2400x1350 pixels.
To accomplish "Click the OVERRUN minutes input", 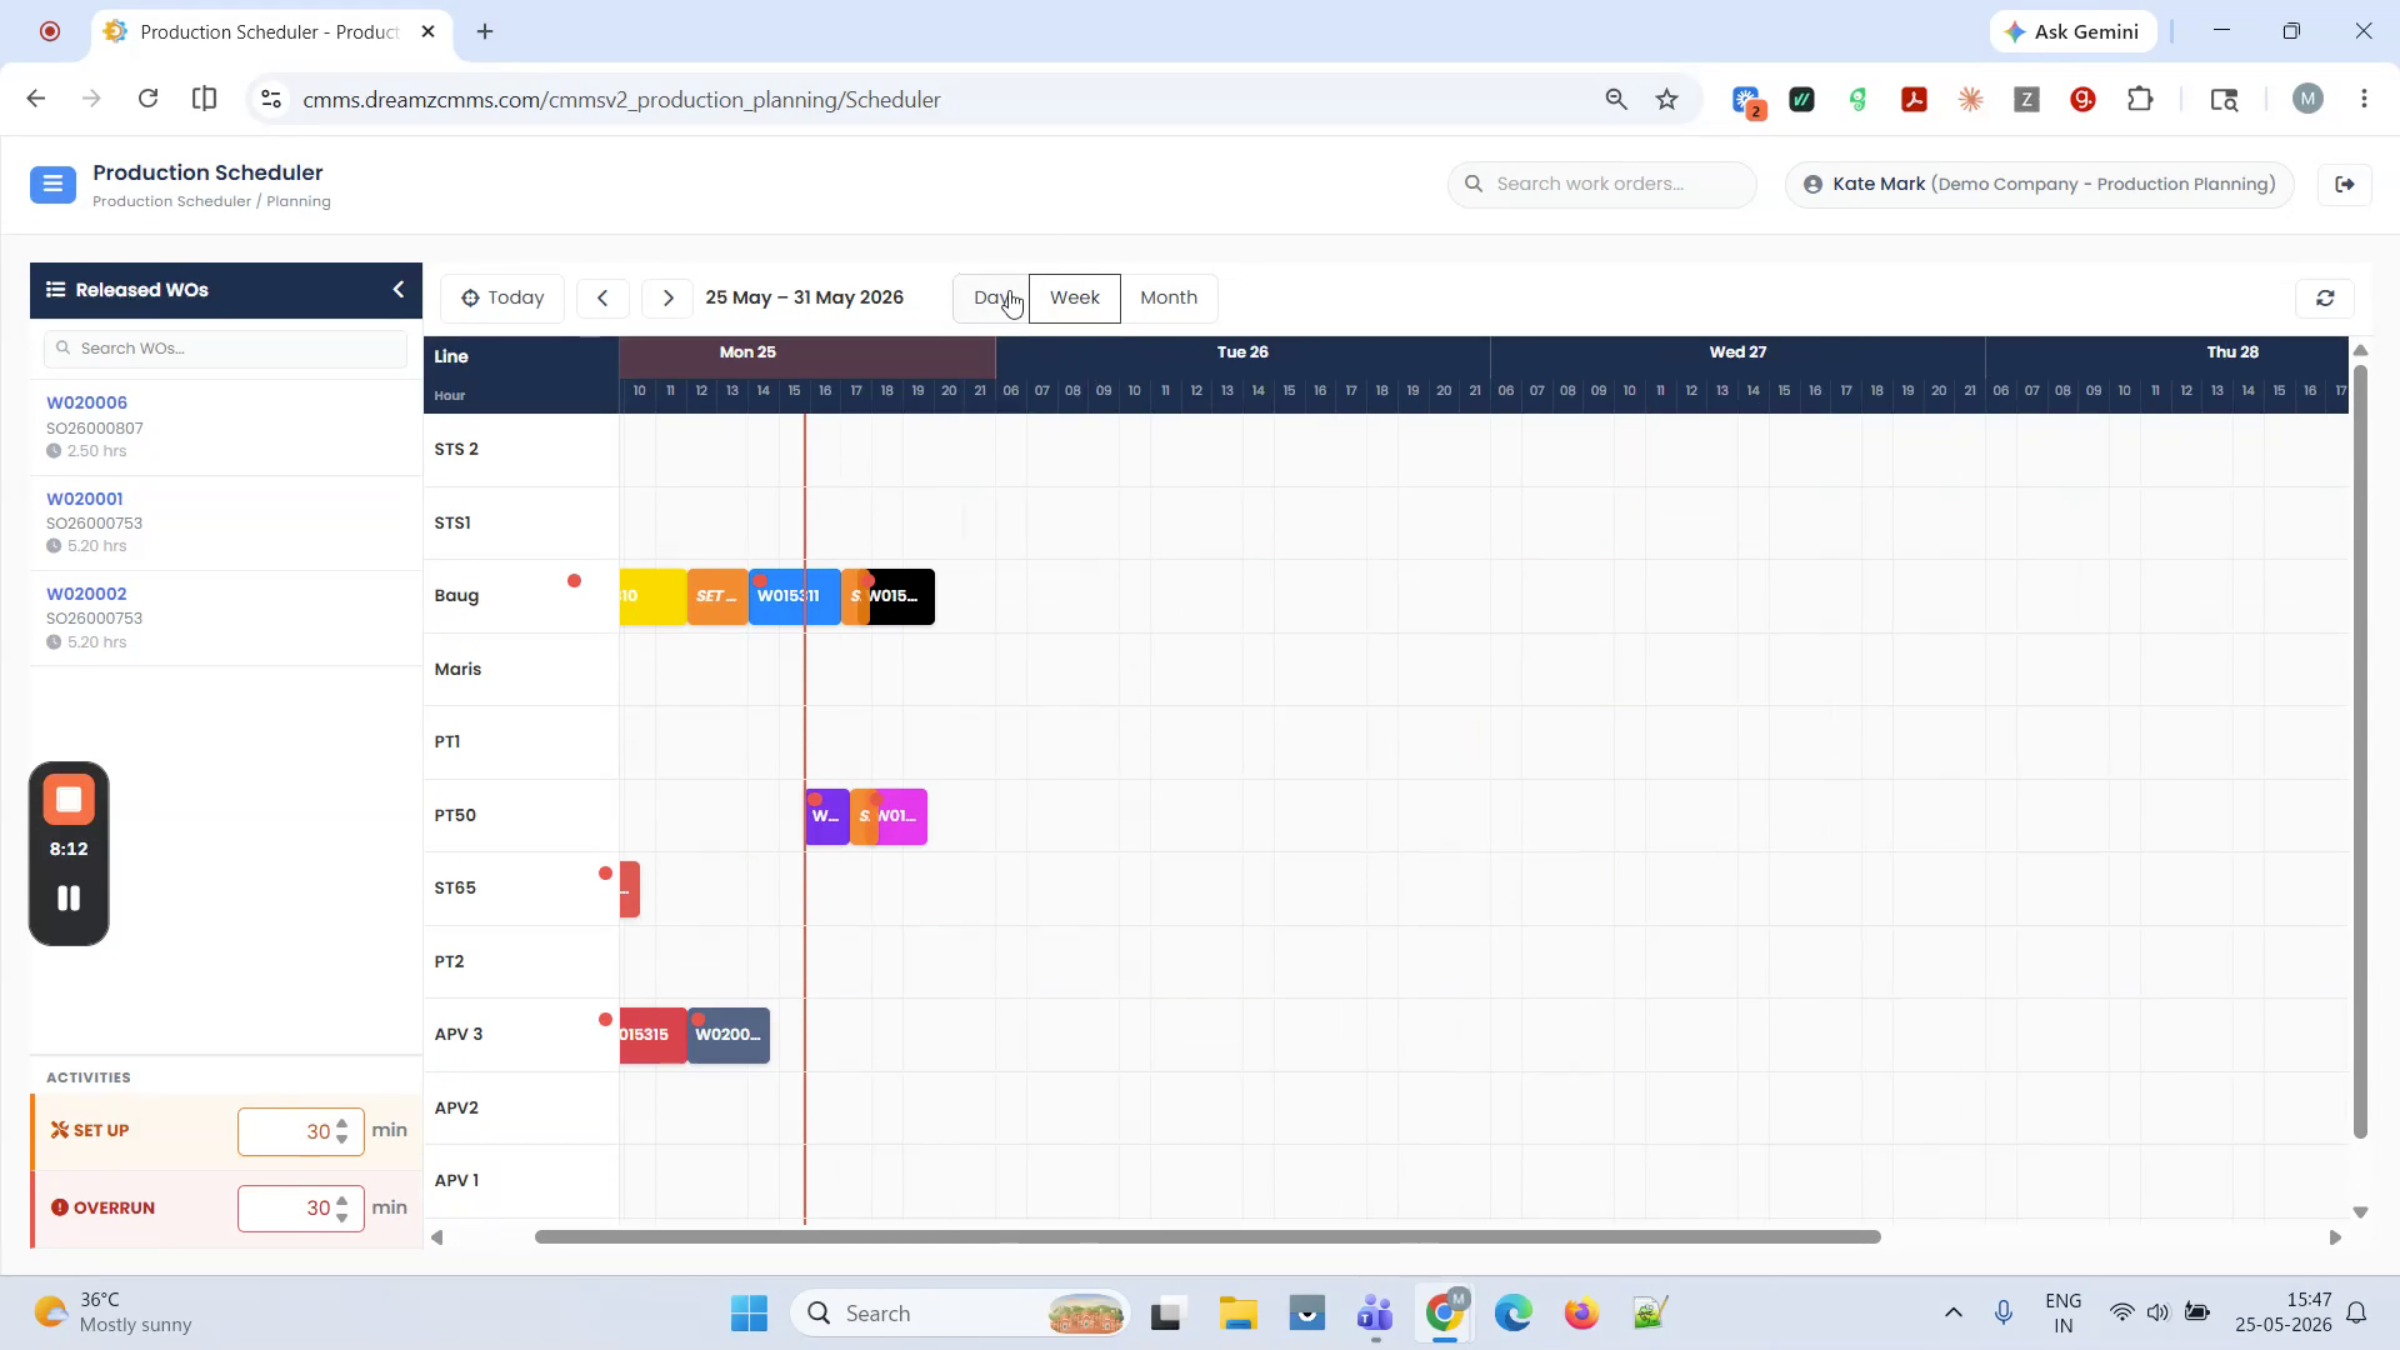I will [300, 1208].
